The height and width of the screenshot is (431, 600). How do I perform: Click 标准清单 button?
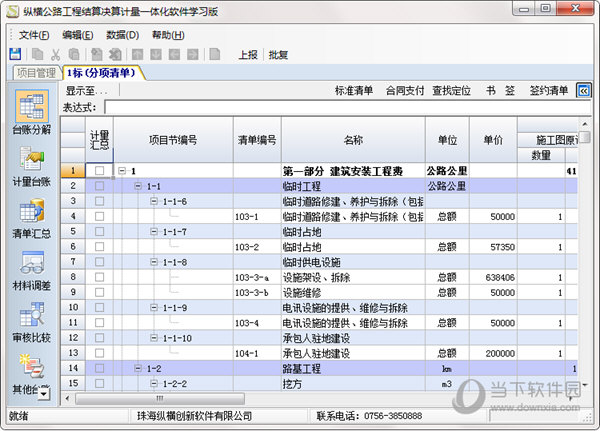click(354, 91)
